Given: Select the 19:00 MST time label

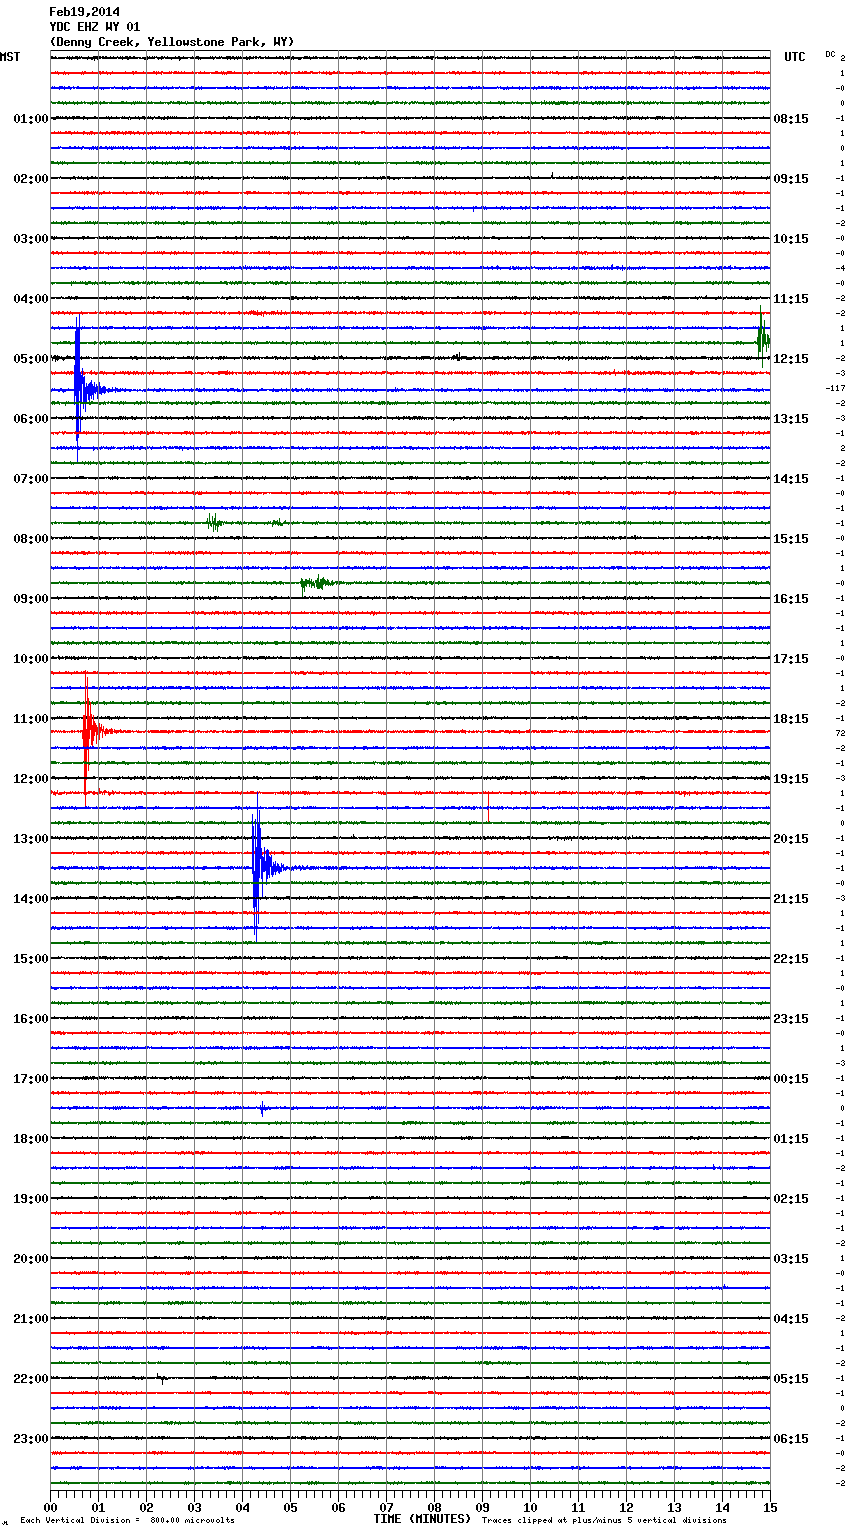Looking at the screenshot, I should point(30,1199).
